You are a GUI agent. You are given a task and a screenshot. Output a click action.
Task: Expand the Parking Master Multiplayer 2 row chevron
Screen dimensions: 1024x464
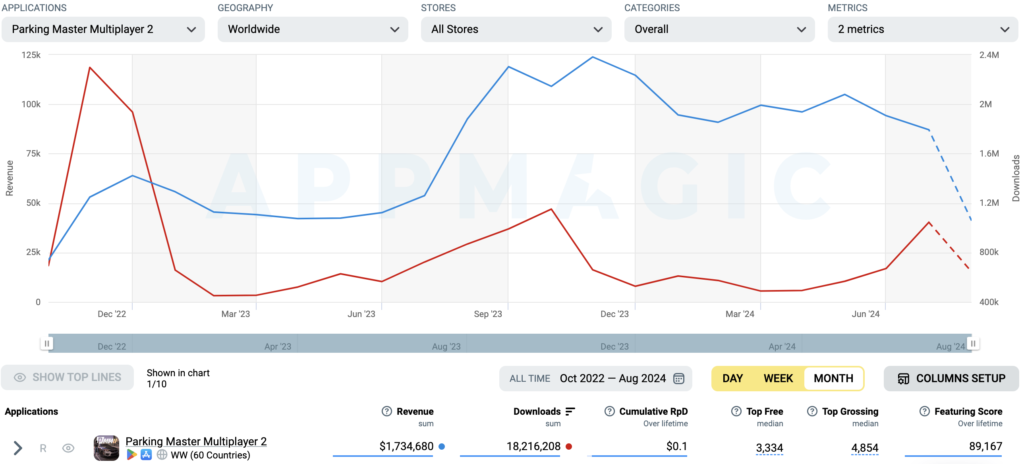pyautogui.click(x=18, y=448)
